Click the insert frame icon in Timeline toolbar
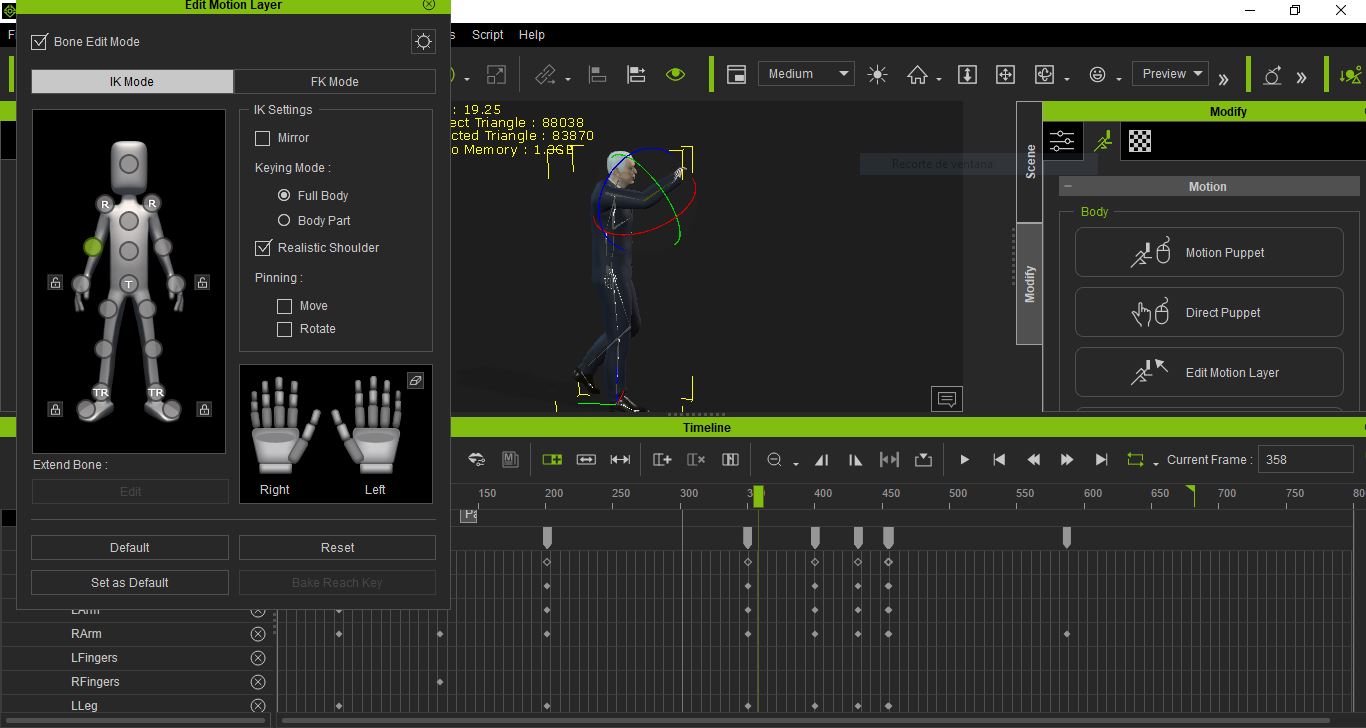 click(662, 459)
